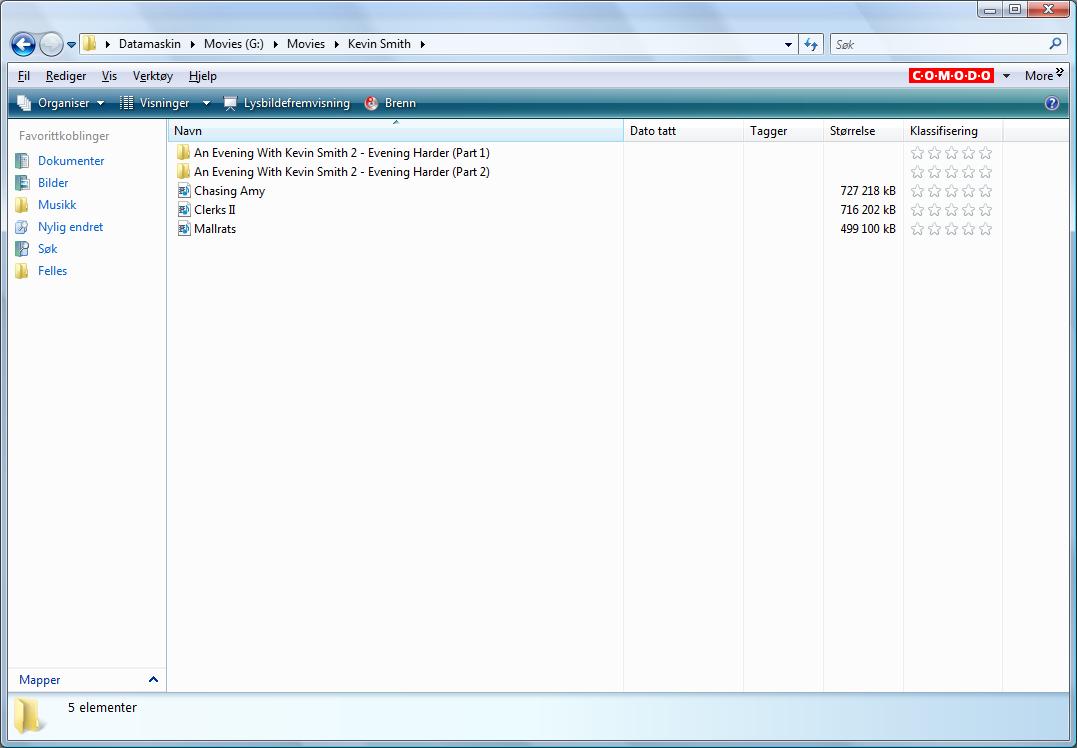Sort by the Navn column header
Image resolution: width=1077 pixels, height=748 pixels.
pyautogui.click(x=396, y=131)
